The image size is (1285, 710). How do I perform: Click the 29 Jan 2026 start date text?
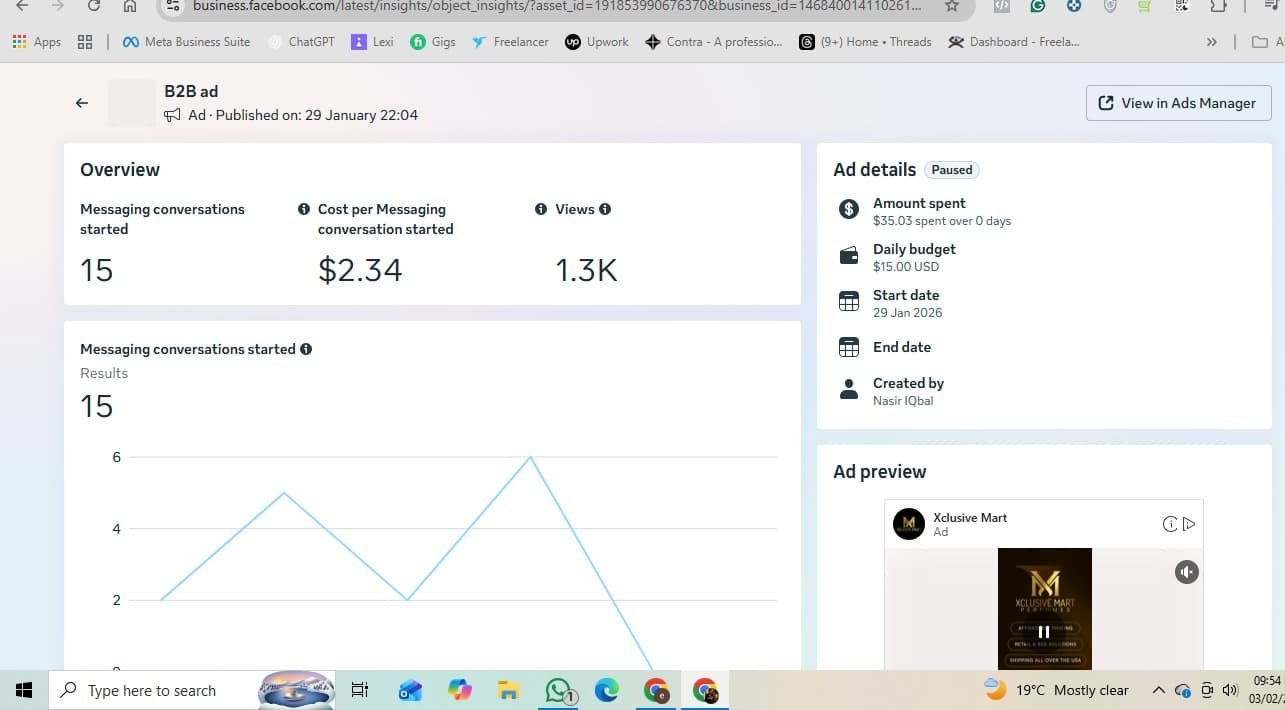[908, 313]
